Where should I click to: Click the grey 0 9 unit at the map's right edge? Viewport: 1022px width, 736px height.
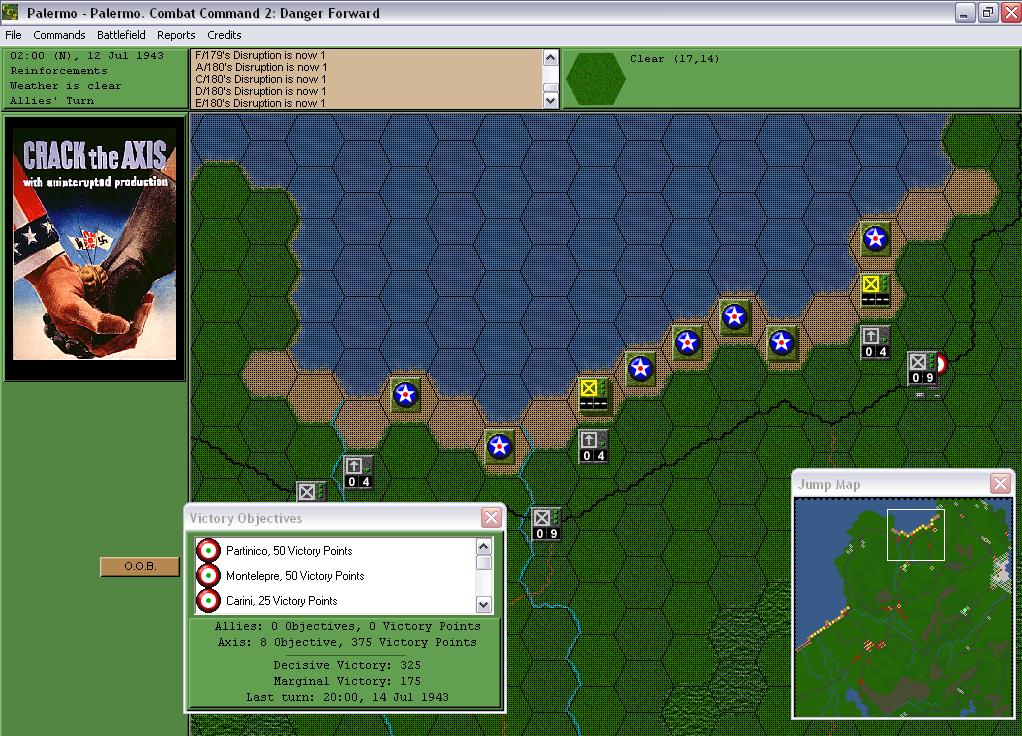pyautogui.click(x=921, y=367)
